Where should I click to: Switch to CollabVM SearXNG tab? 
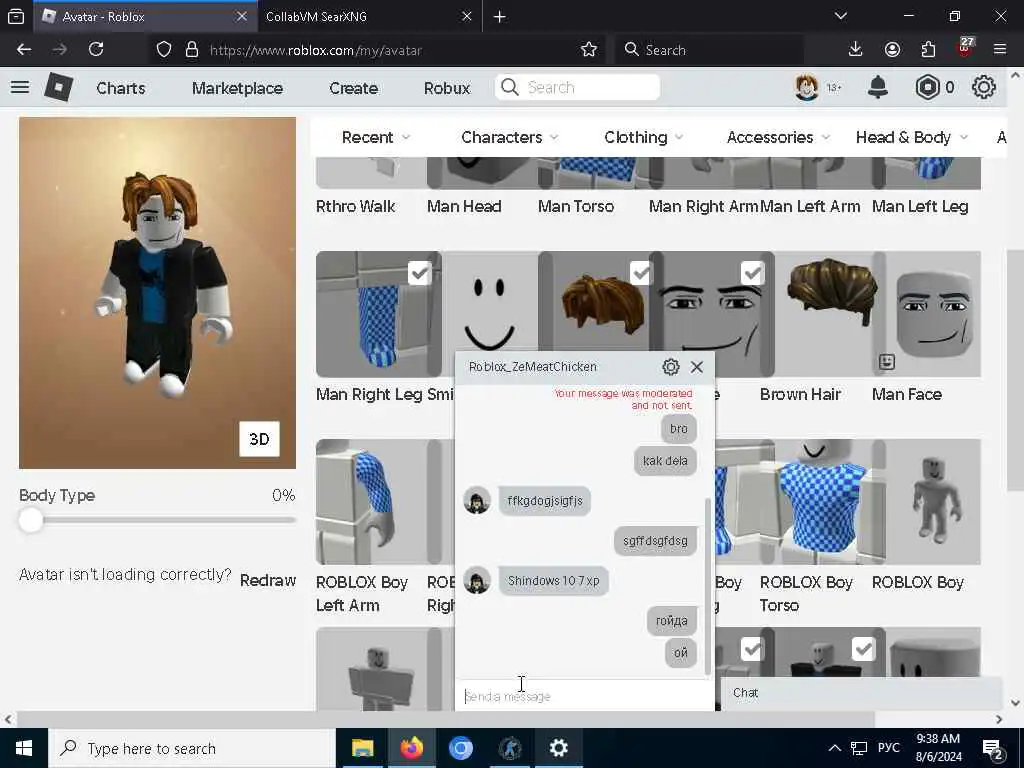[369, 17]
